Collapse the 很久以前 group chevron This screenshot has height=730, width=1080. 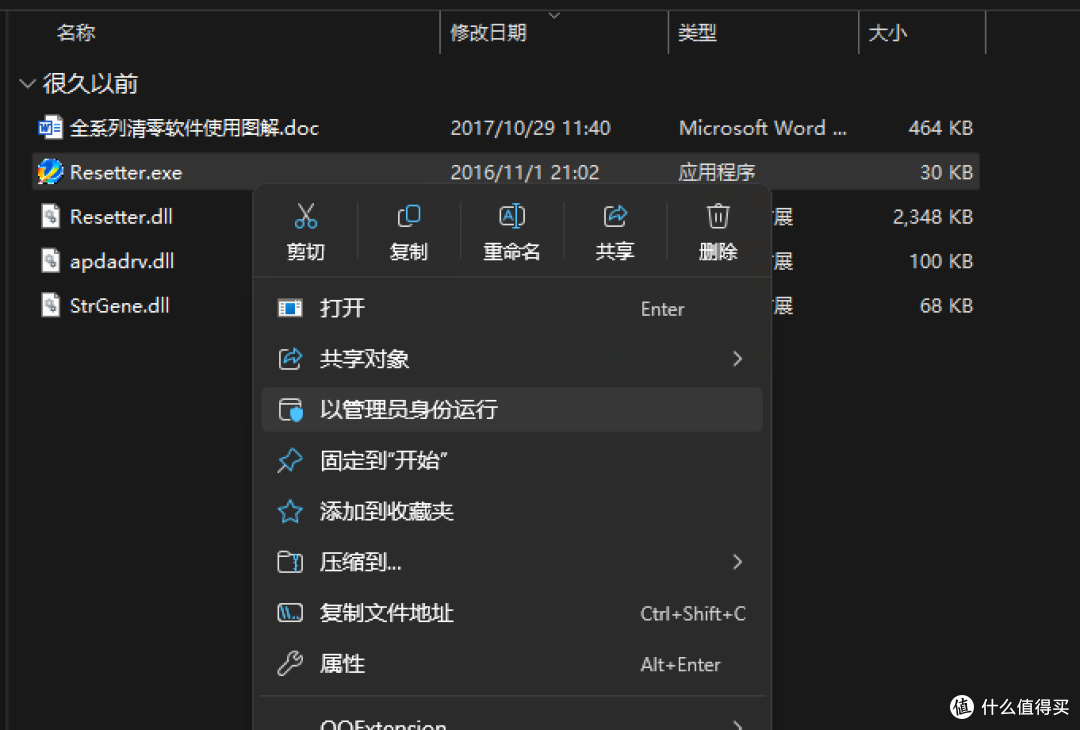point(28,84)
